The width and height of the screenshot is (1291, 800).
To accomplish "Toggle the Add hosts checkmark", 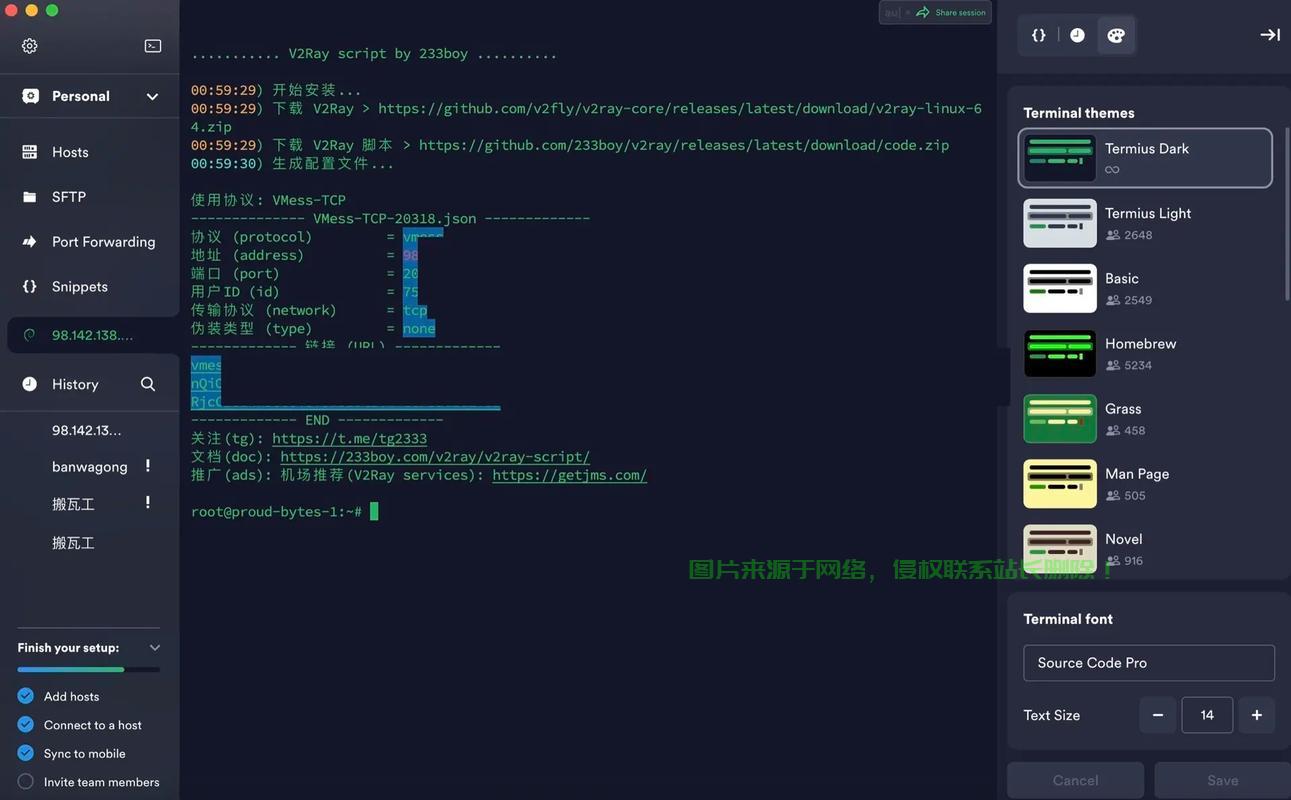I will (26, 696).
